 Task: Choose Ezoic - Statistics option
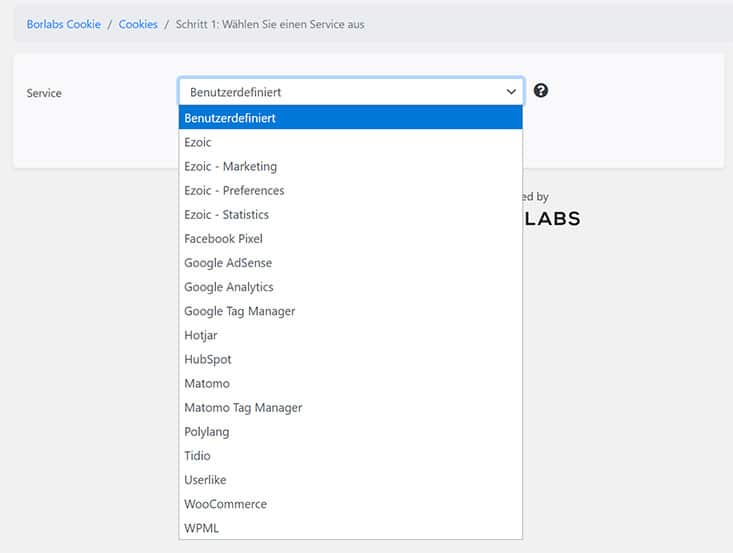[351, 215]
